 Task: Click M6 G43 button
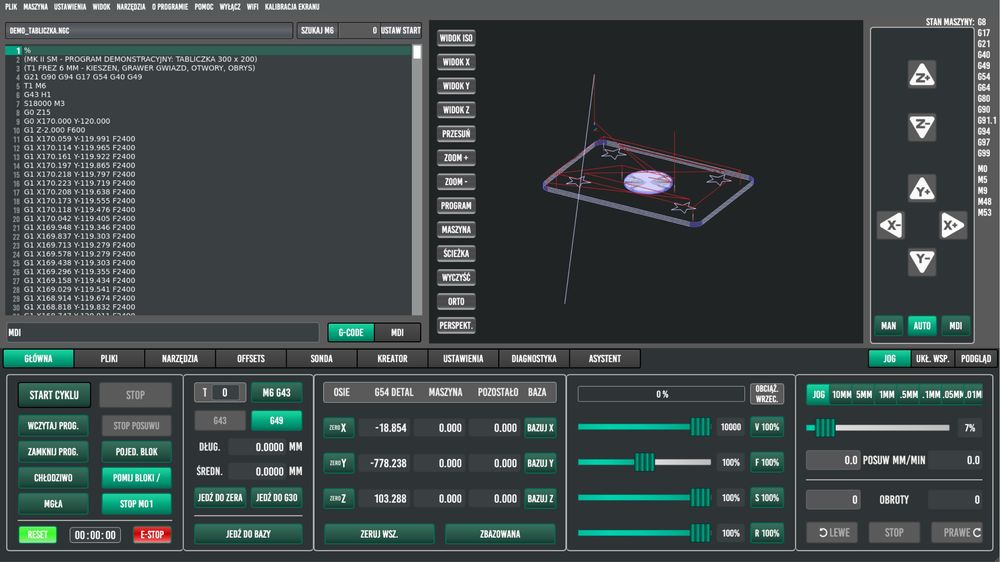point(276,392)
